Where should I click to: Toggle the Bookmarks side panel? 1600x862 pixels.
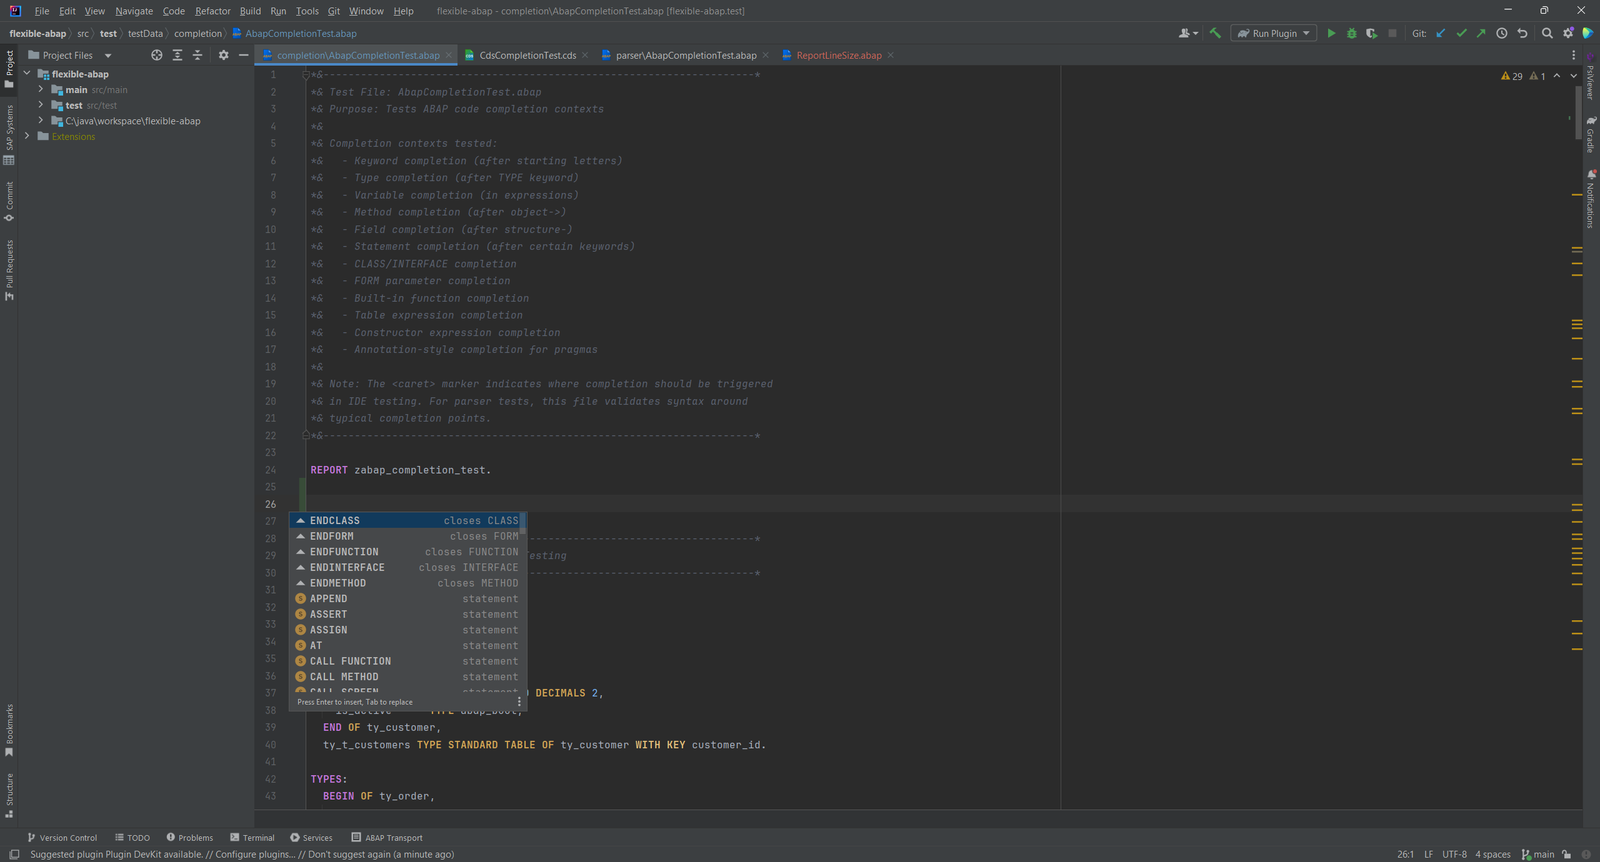[x=9, y=730]
